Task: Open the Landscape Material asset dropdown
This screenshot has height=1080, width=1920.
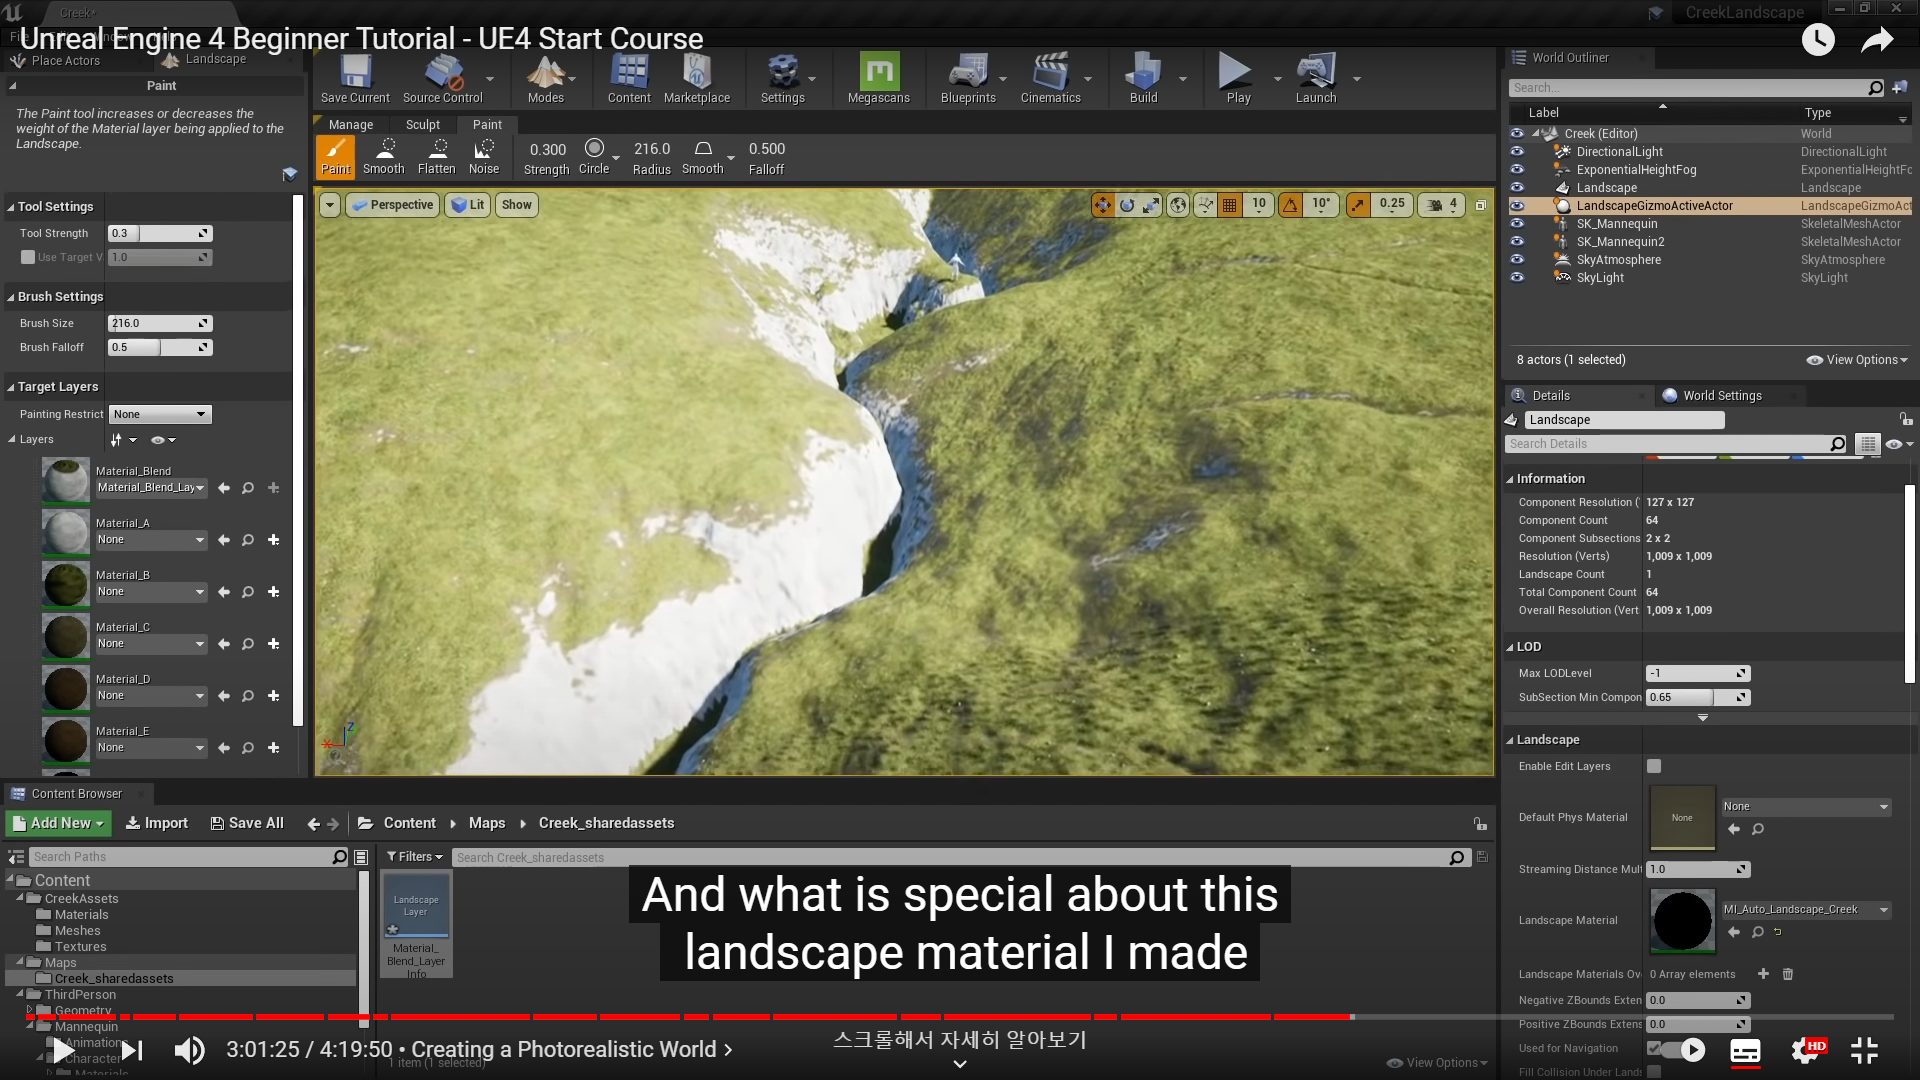Action: [1805, 910]
